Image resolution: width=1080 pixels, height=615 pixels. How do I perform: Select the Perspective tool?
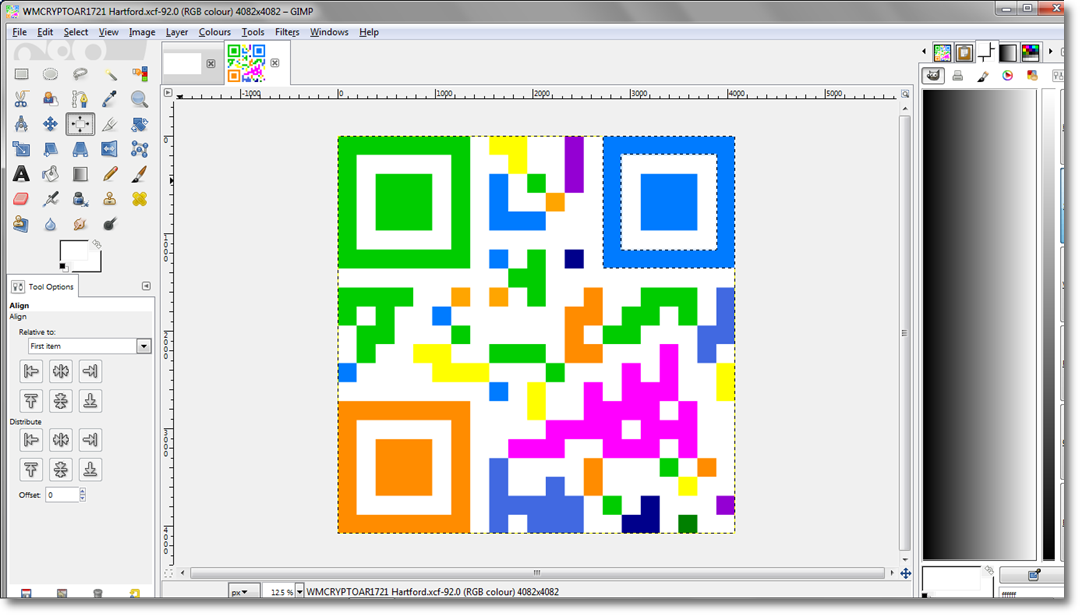(x=80, y=149)
